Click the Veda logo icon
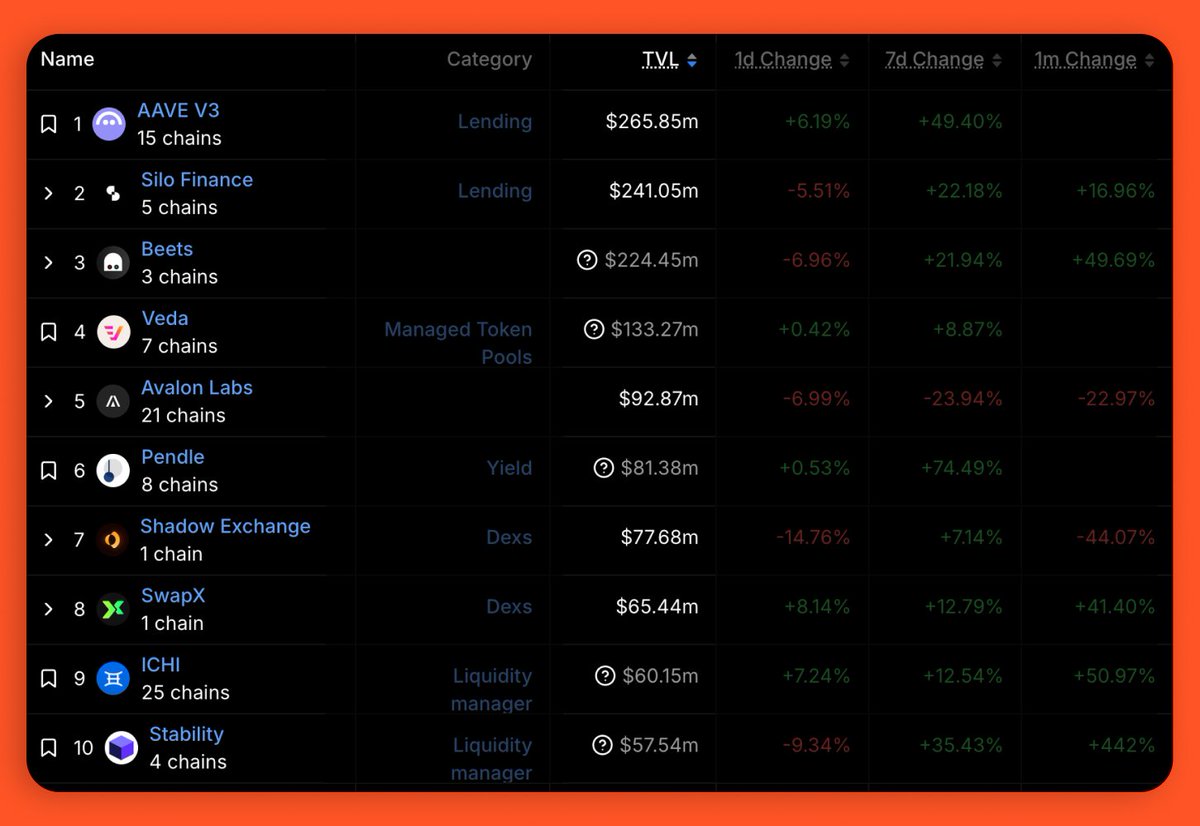 click(x=113, y=332)
